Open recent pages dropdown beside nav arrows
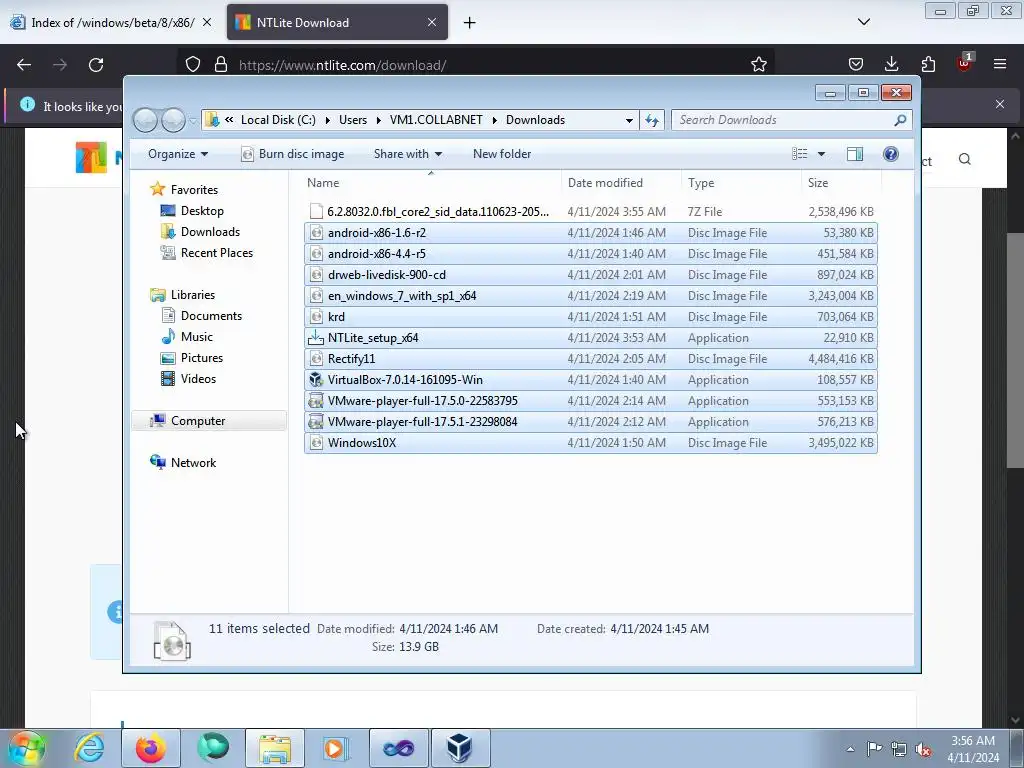Viewport: 1024px width, 768px height. 193,121
